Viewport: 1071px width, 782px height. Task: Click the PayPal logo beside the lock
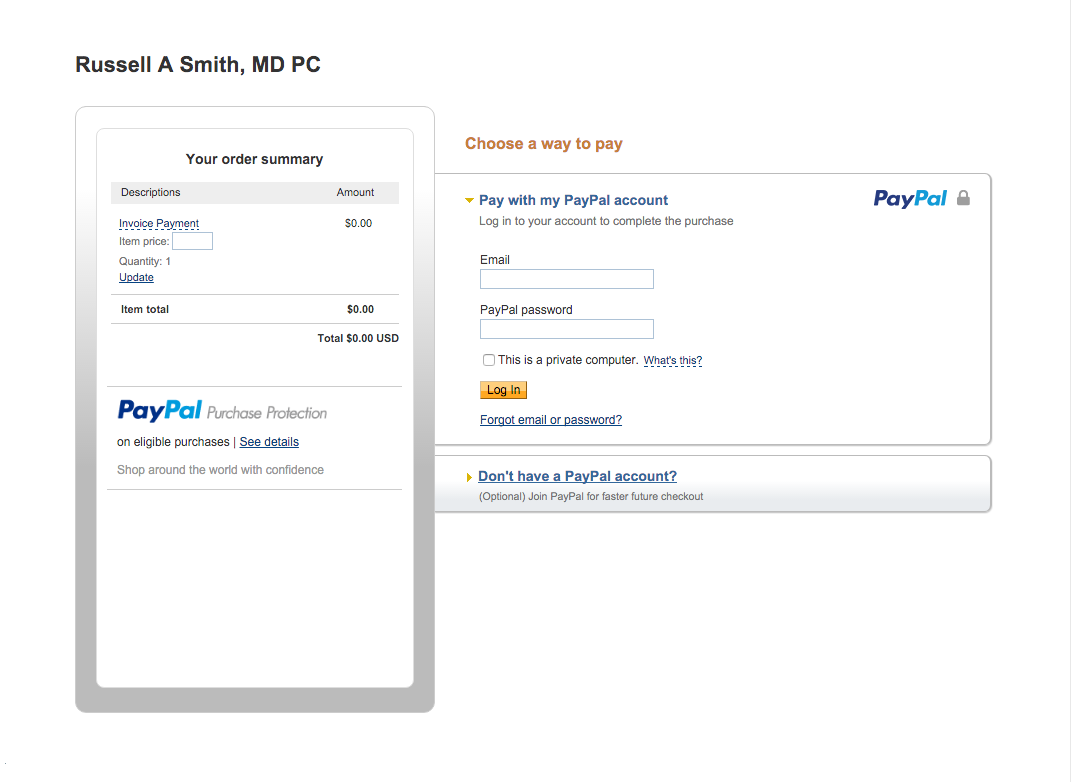[x=910, y=199]
